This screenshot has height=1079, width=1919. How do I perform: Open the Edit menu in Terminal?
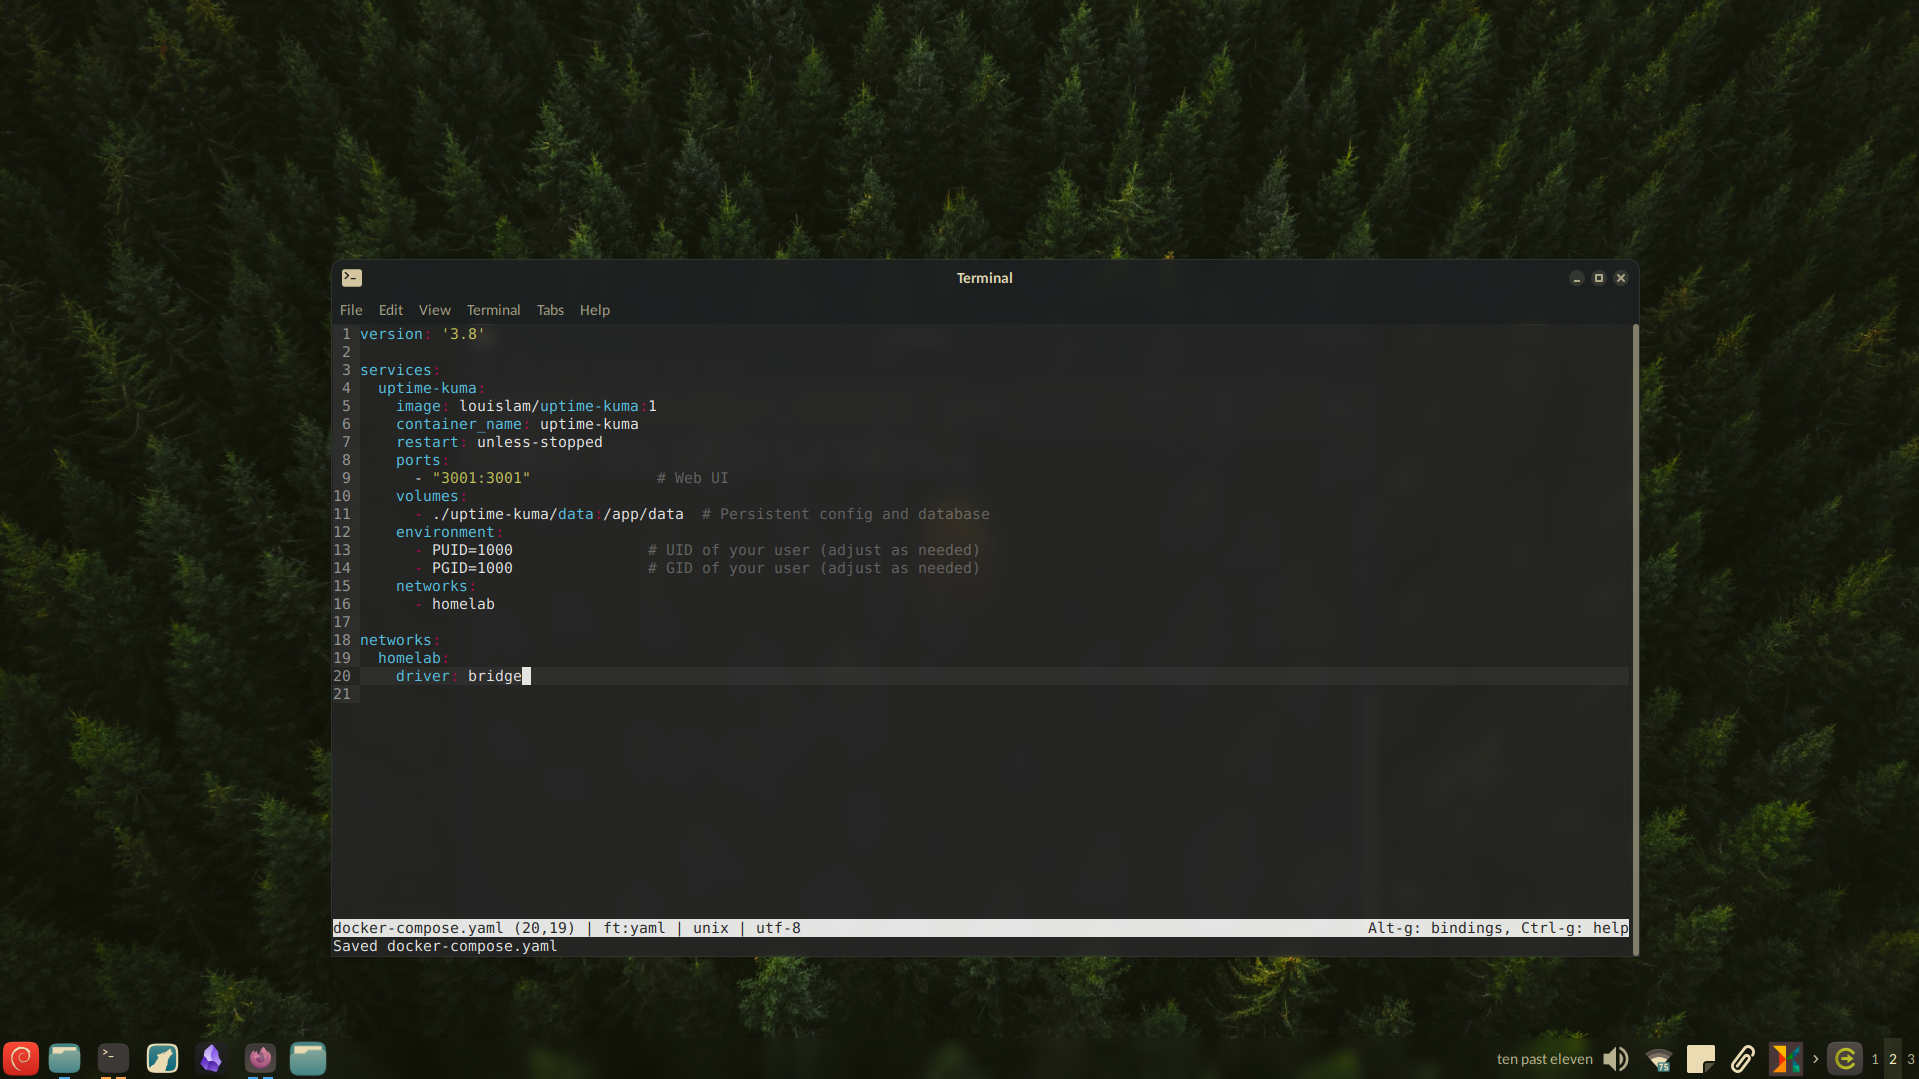391,310
